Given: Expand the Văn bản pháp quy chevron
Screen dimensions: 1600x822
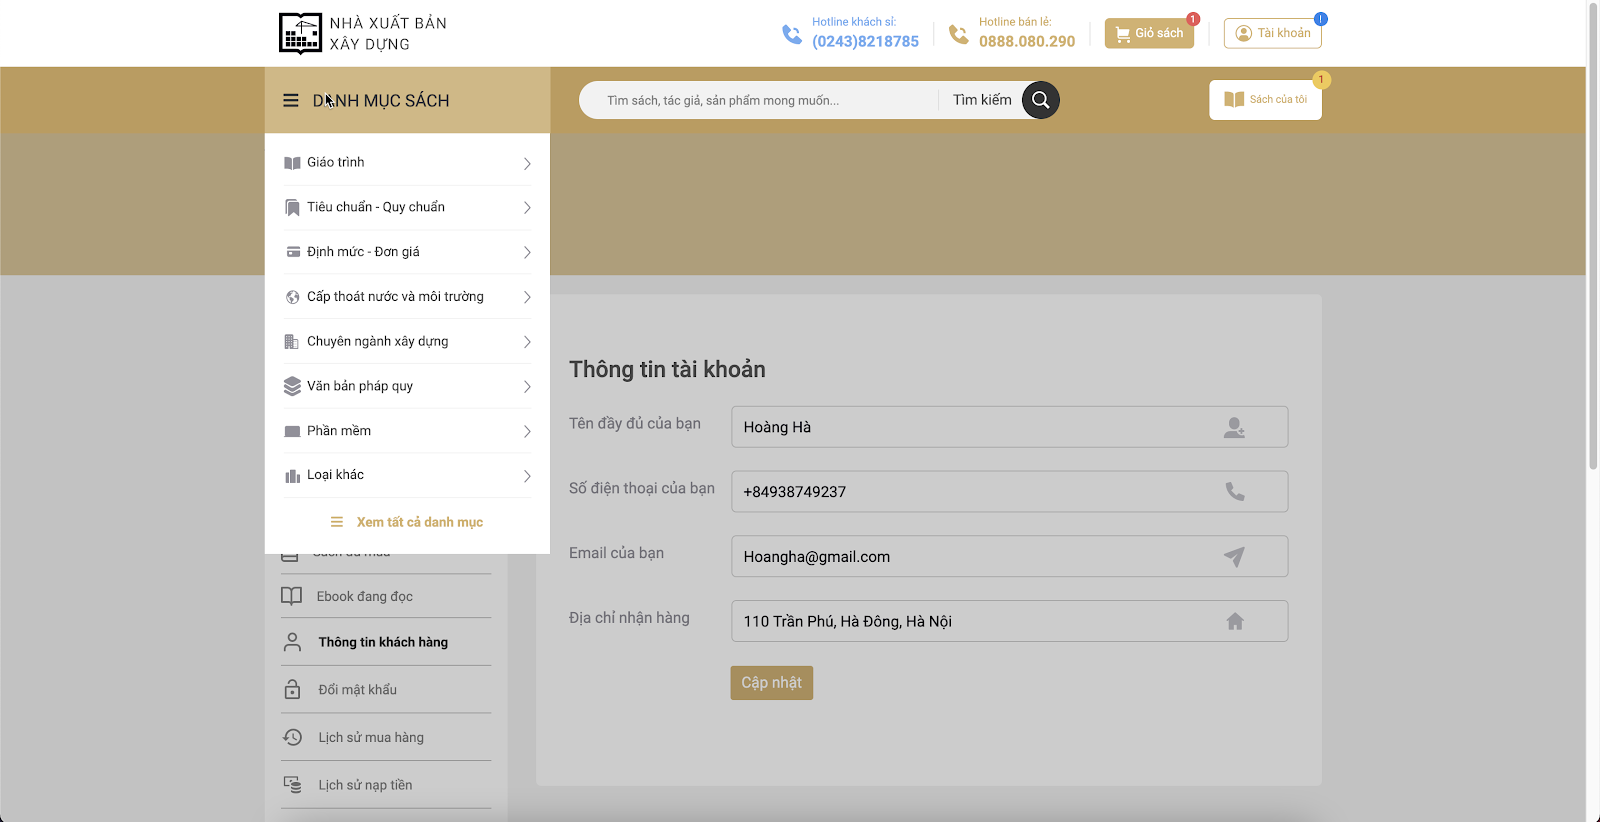Looking at the screenshot, I should 527,387.
